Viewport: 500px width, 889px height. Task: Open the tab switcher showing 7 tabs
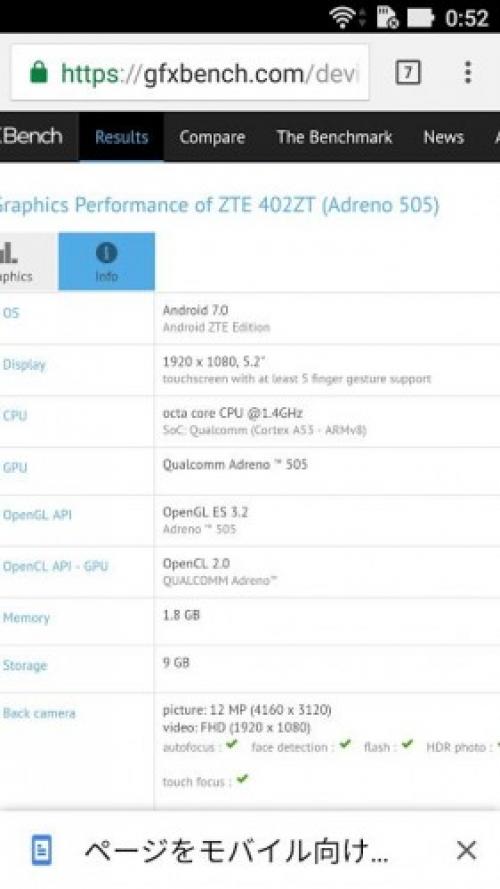click(x=408, y=73)
